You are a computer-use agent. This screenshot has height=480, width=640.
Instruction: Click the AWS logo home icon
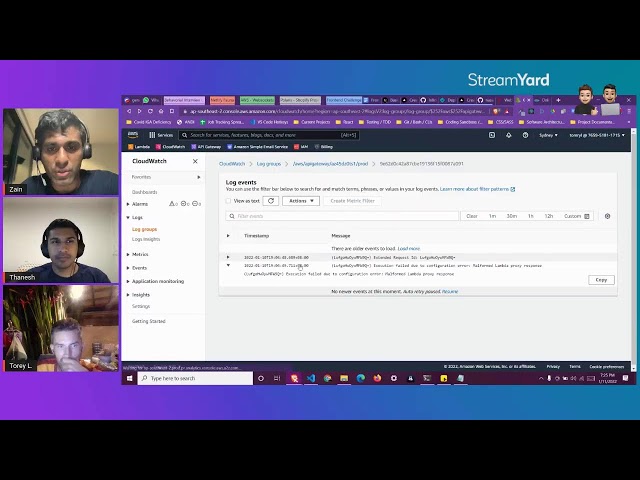(x=133, y=135)
